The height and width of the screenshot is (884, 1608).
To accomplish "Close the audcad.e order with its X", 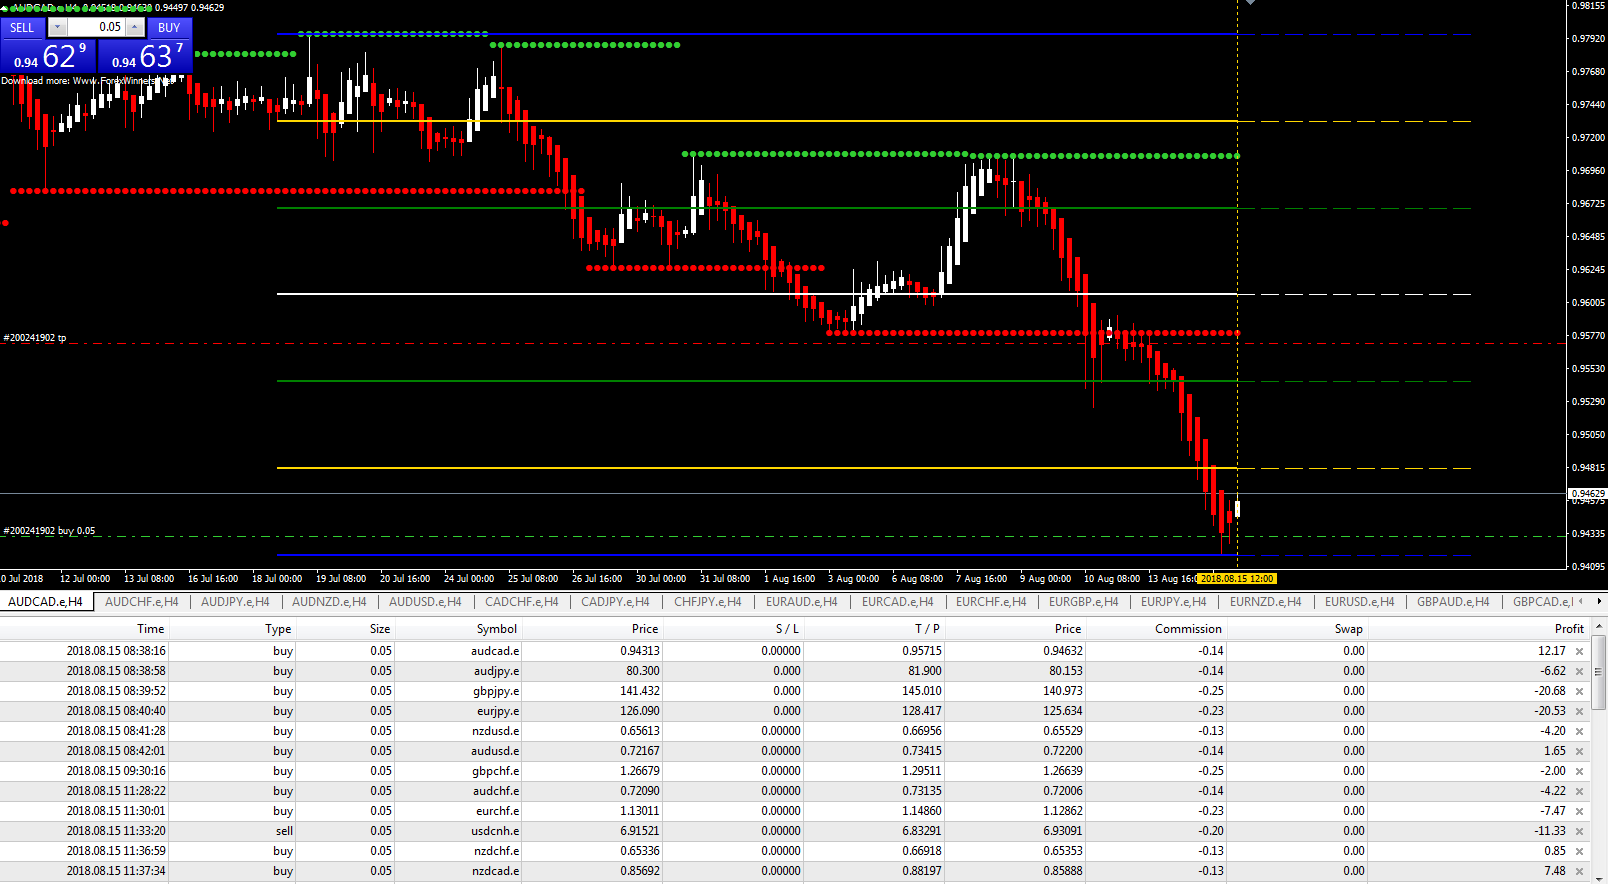I will 1580,651.
